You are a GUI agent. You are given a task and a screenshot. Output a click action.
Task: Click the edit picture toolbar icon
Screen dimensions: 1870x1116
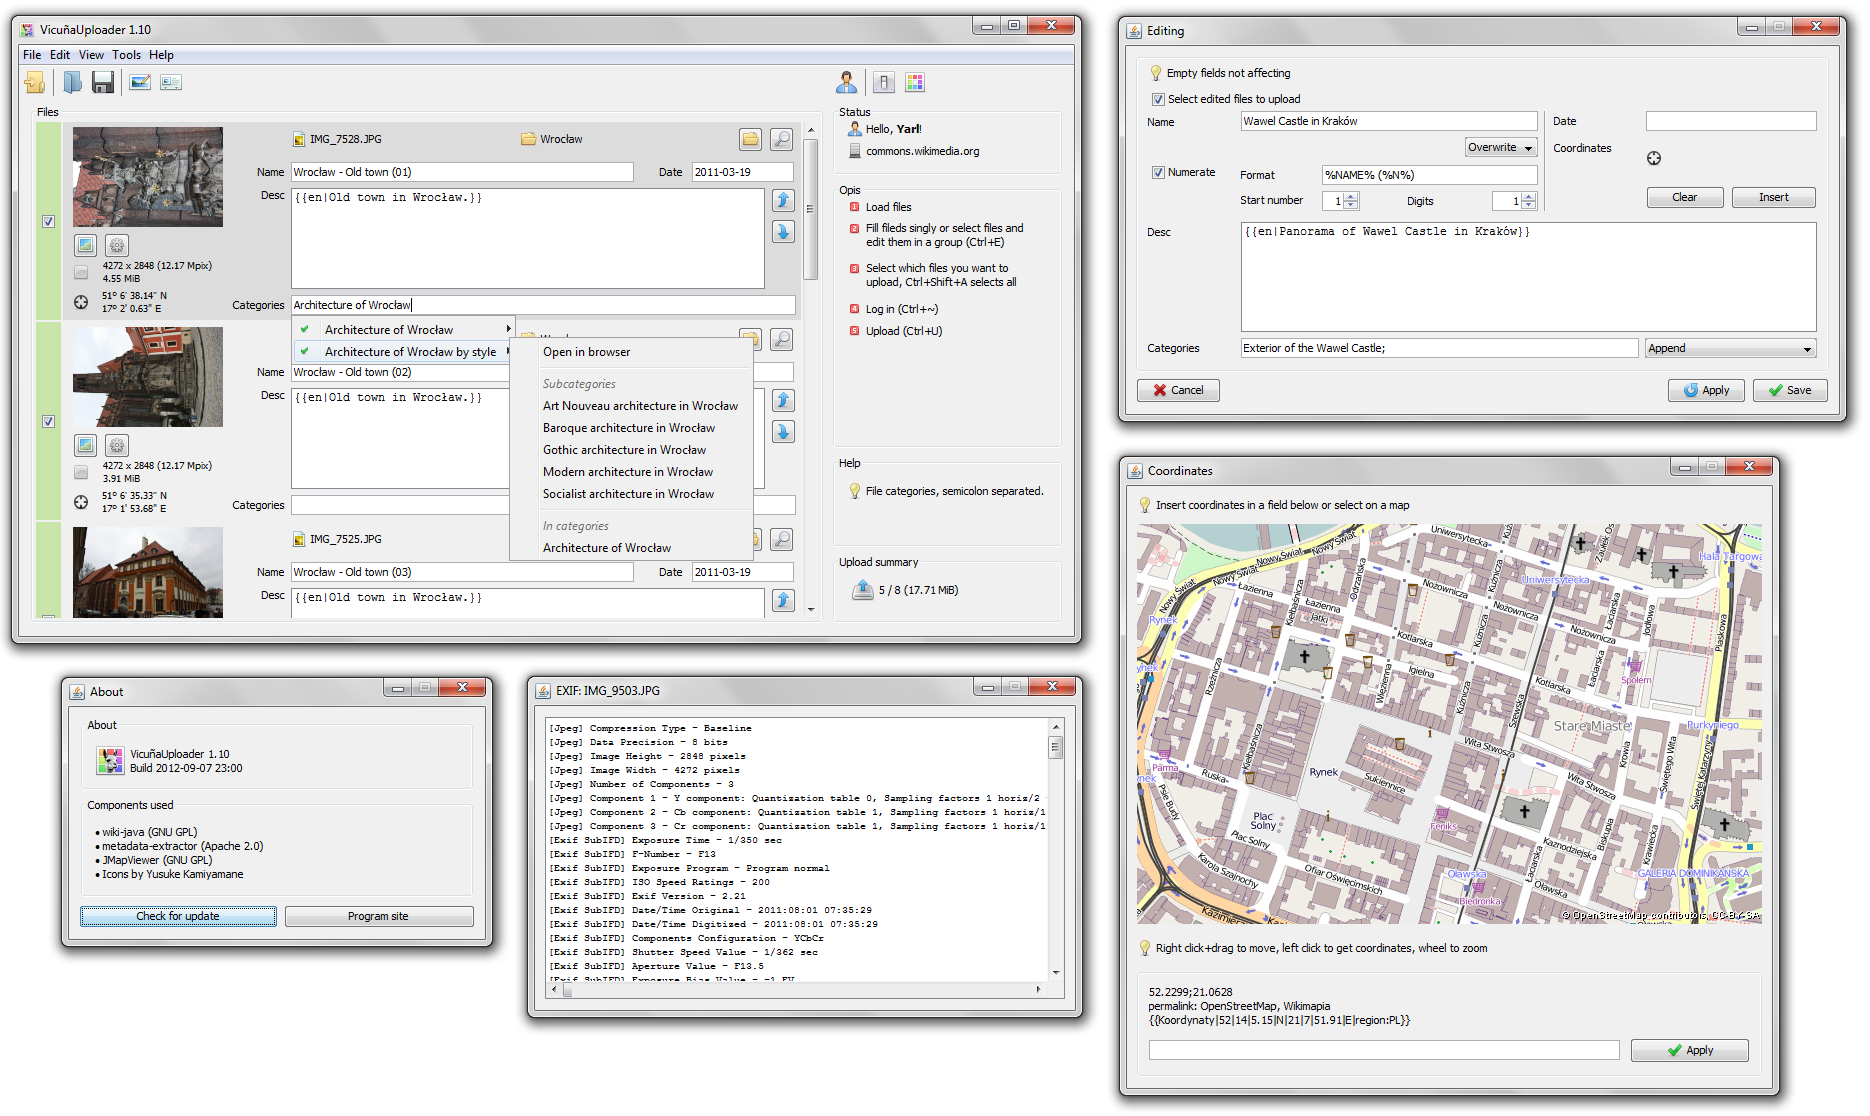140,83
